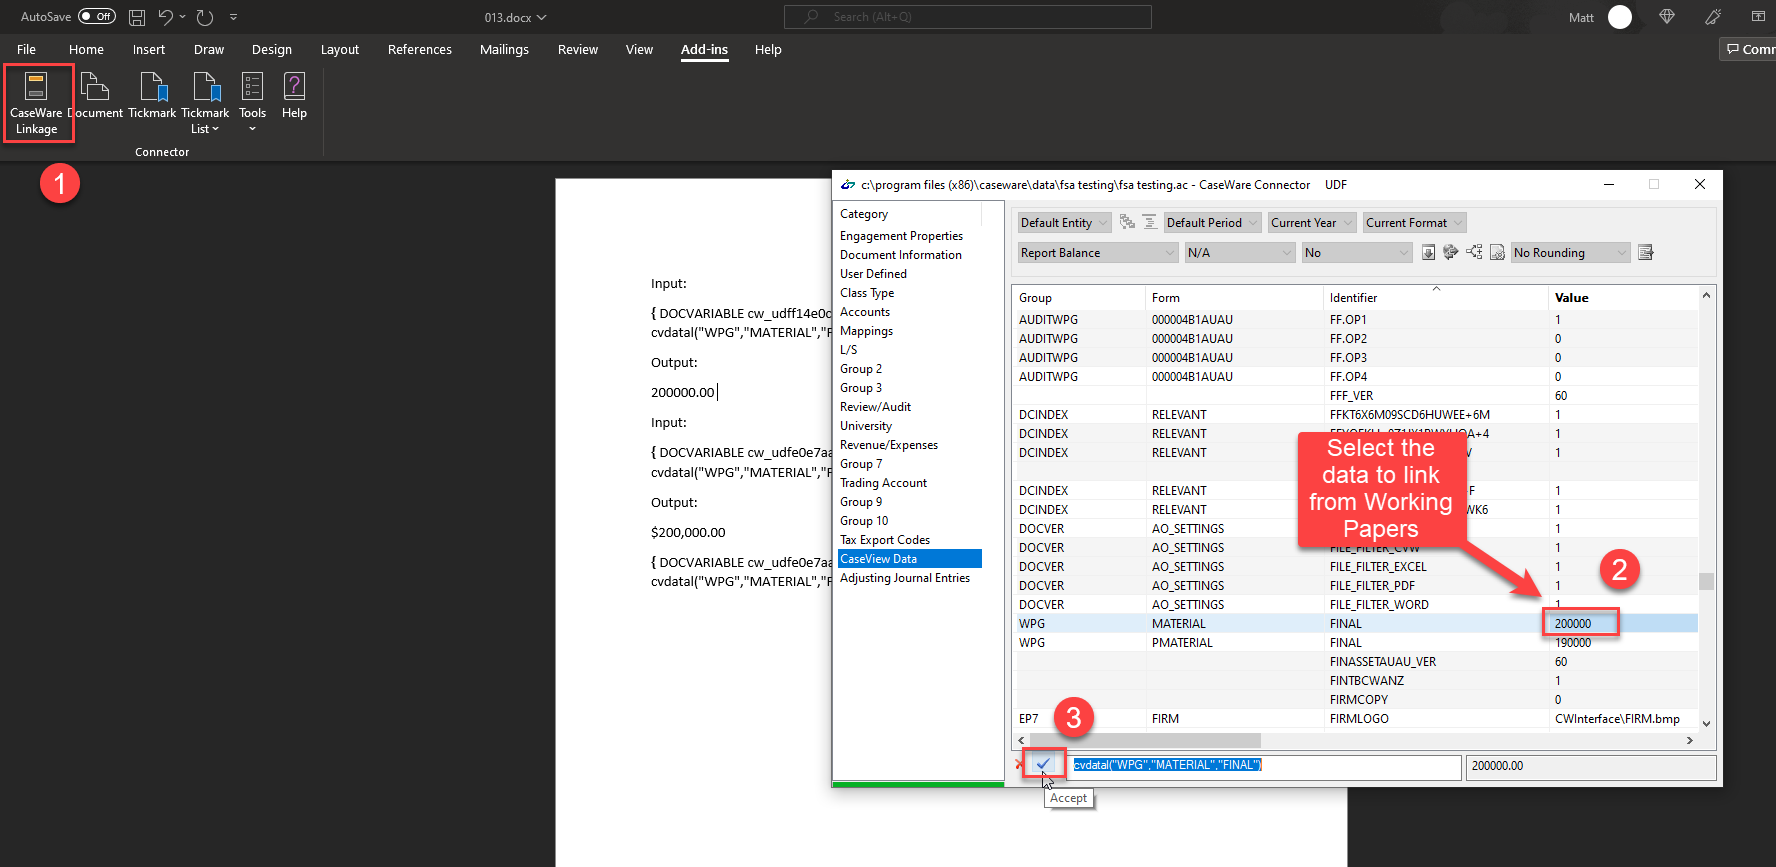
Task: Open the File menu
Action: point(27,49)
